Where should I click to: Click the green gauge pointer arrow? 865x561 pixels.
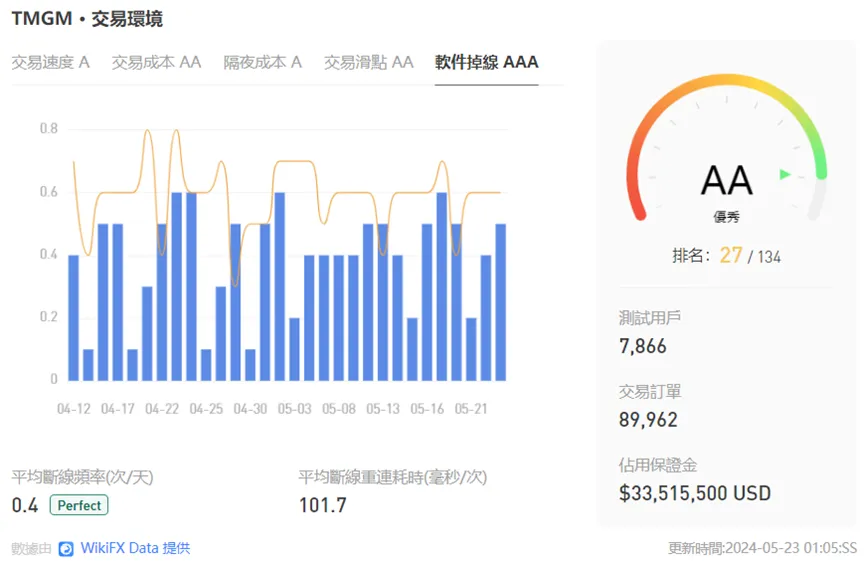click(785, 174)
